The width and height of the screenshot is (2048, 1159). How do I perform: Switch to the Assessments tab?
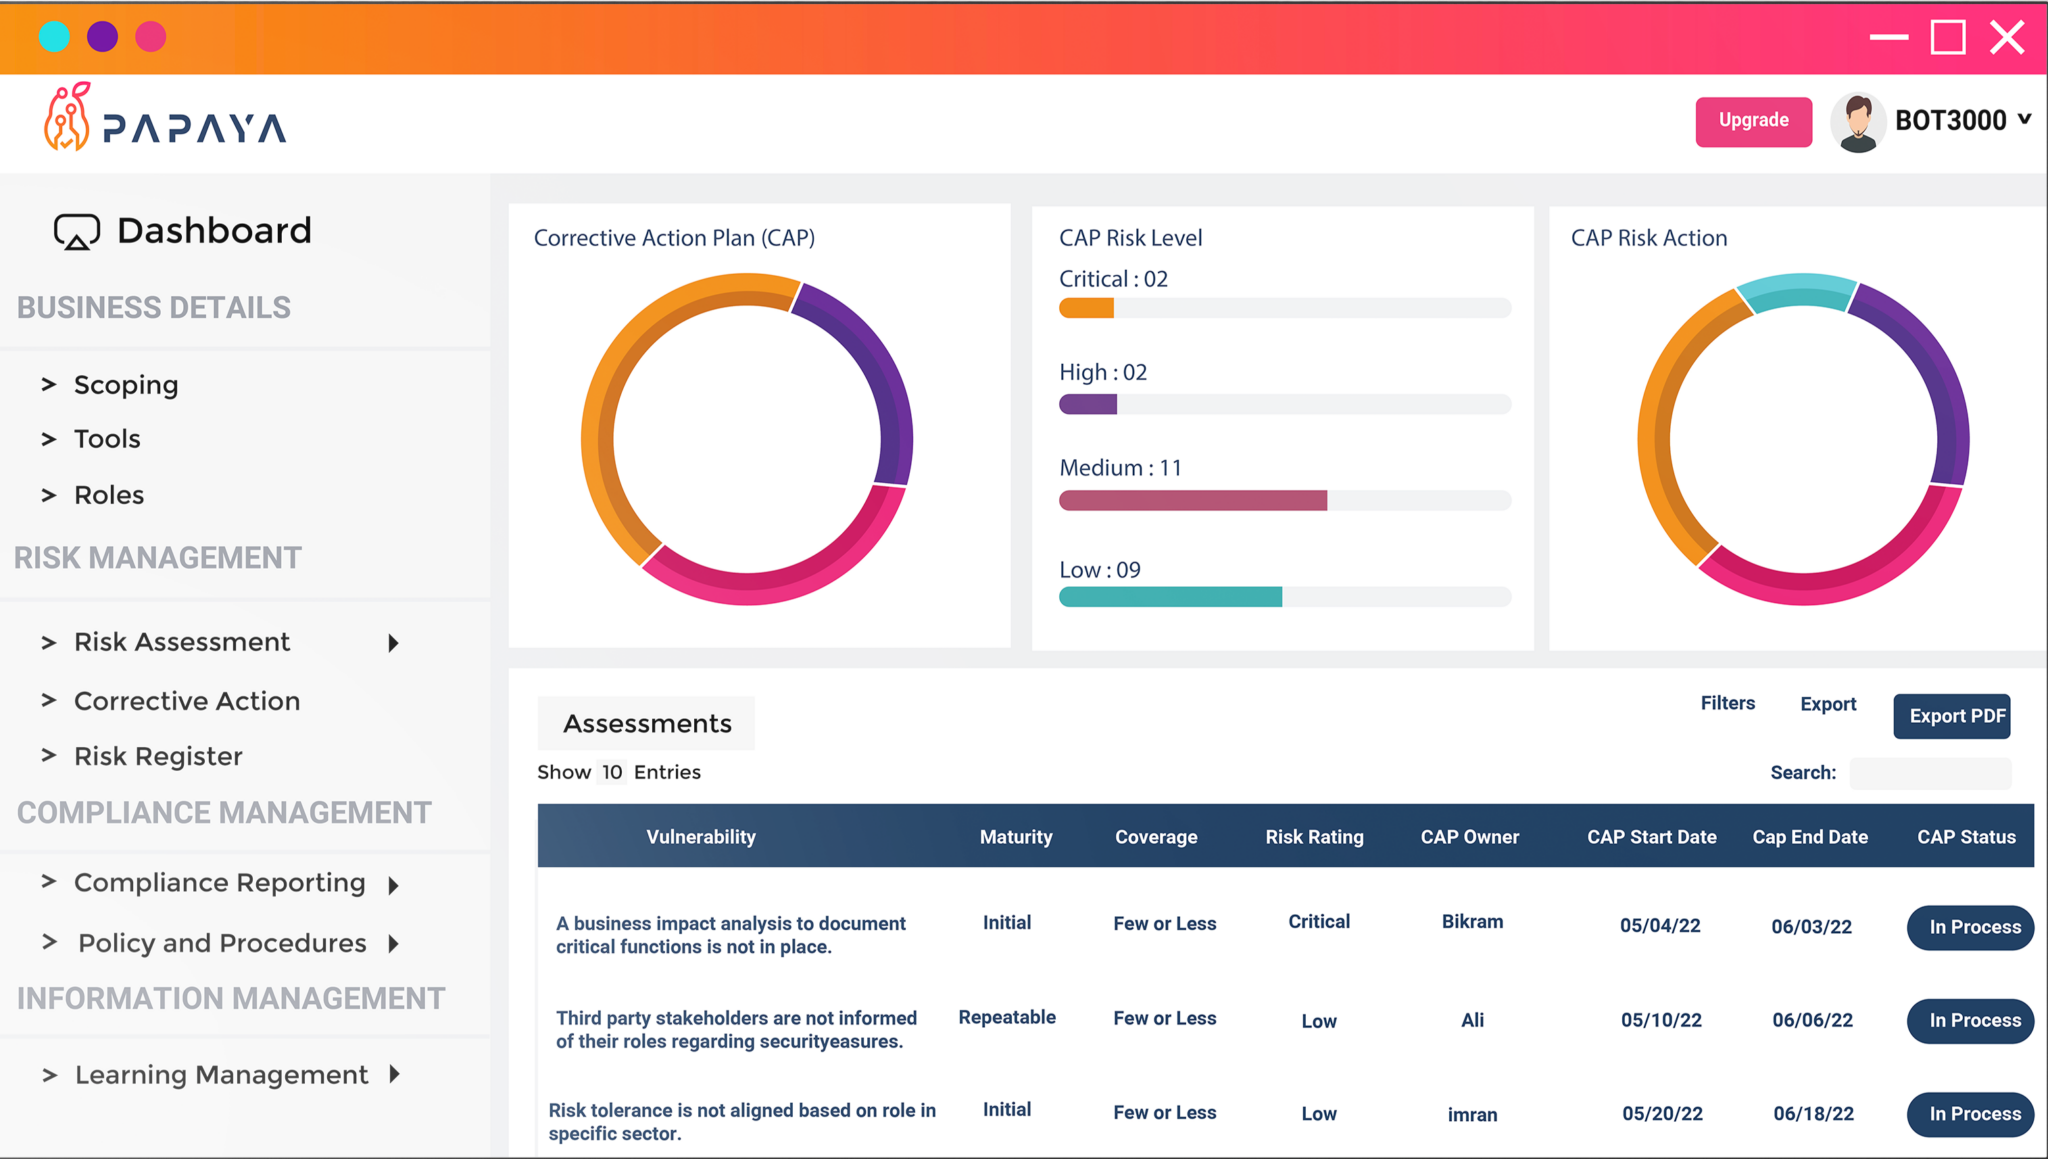pyautogui.click(x=645, y=722)
